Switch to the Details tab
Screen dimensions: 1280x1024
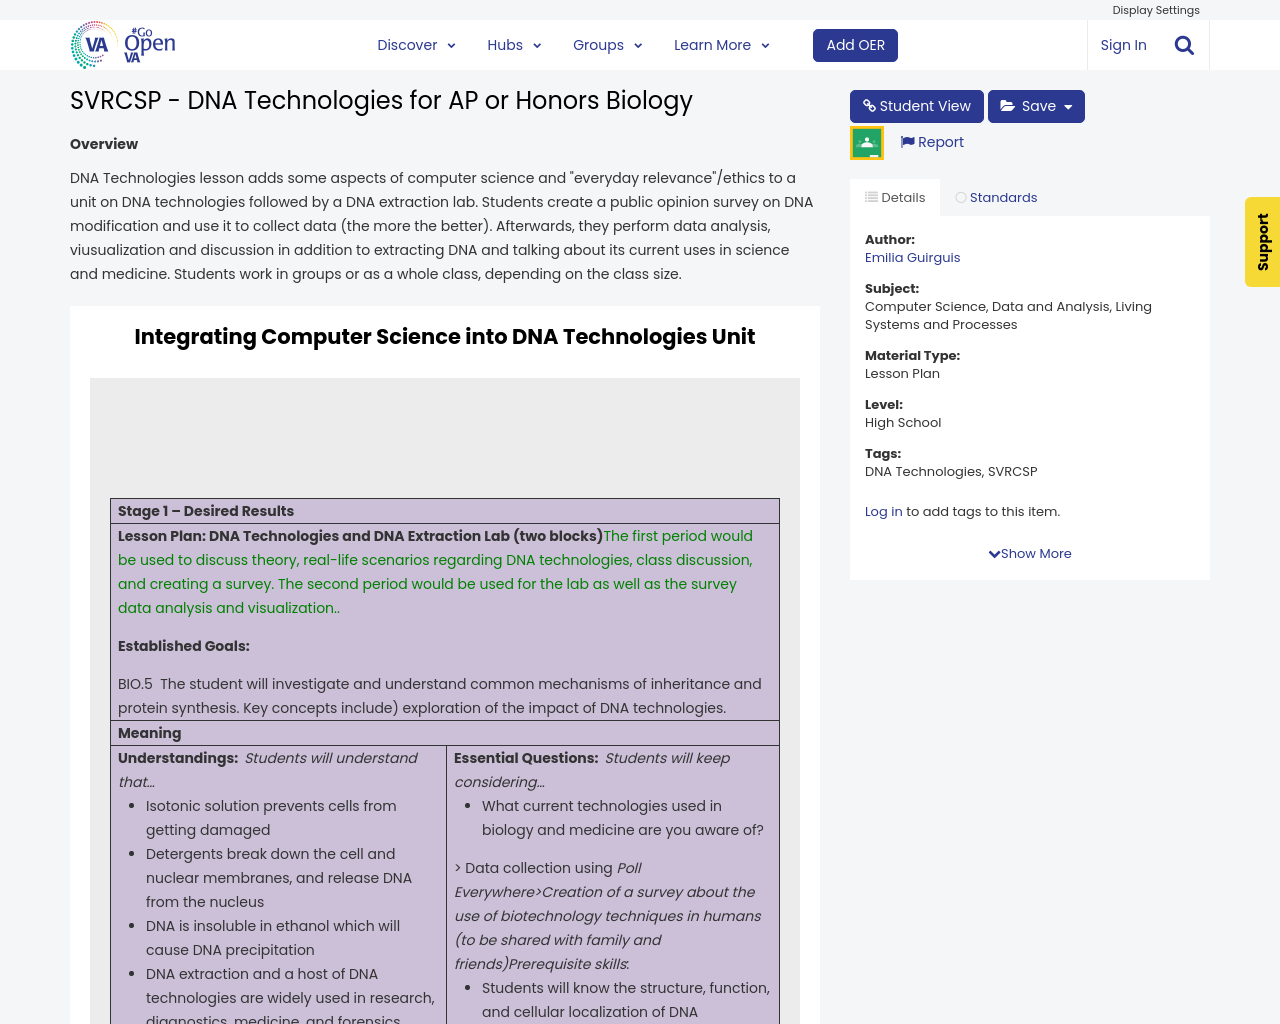[894, 195]
